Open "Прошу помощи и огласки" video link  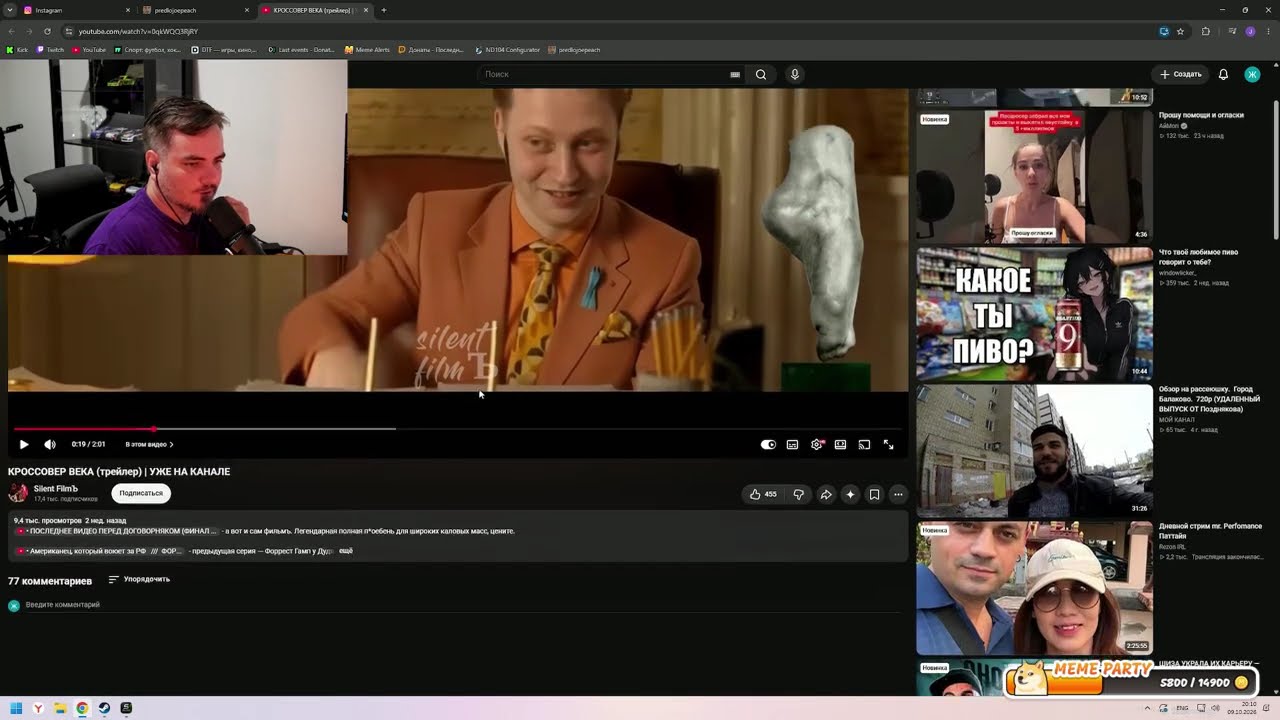pyautogui.click(x=1201, y=115)
